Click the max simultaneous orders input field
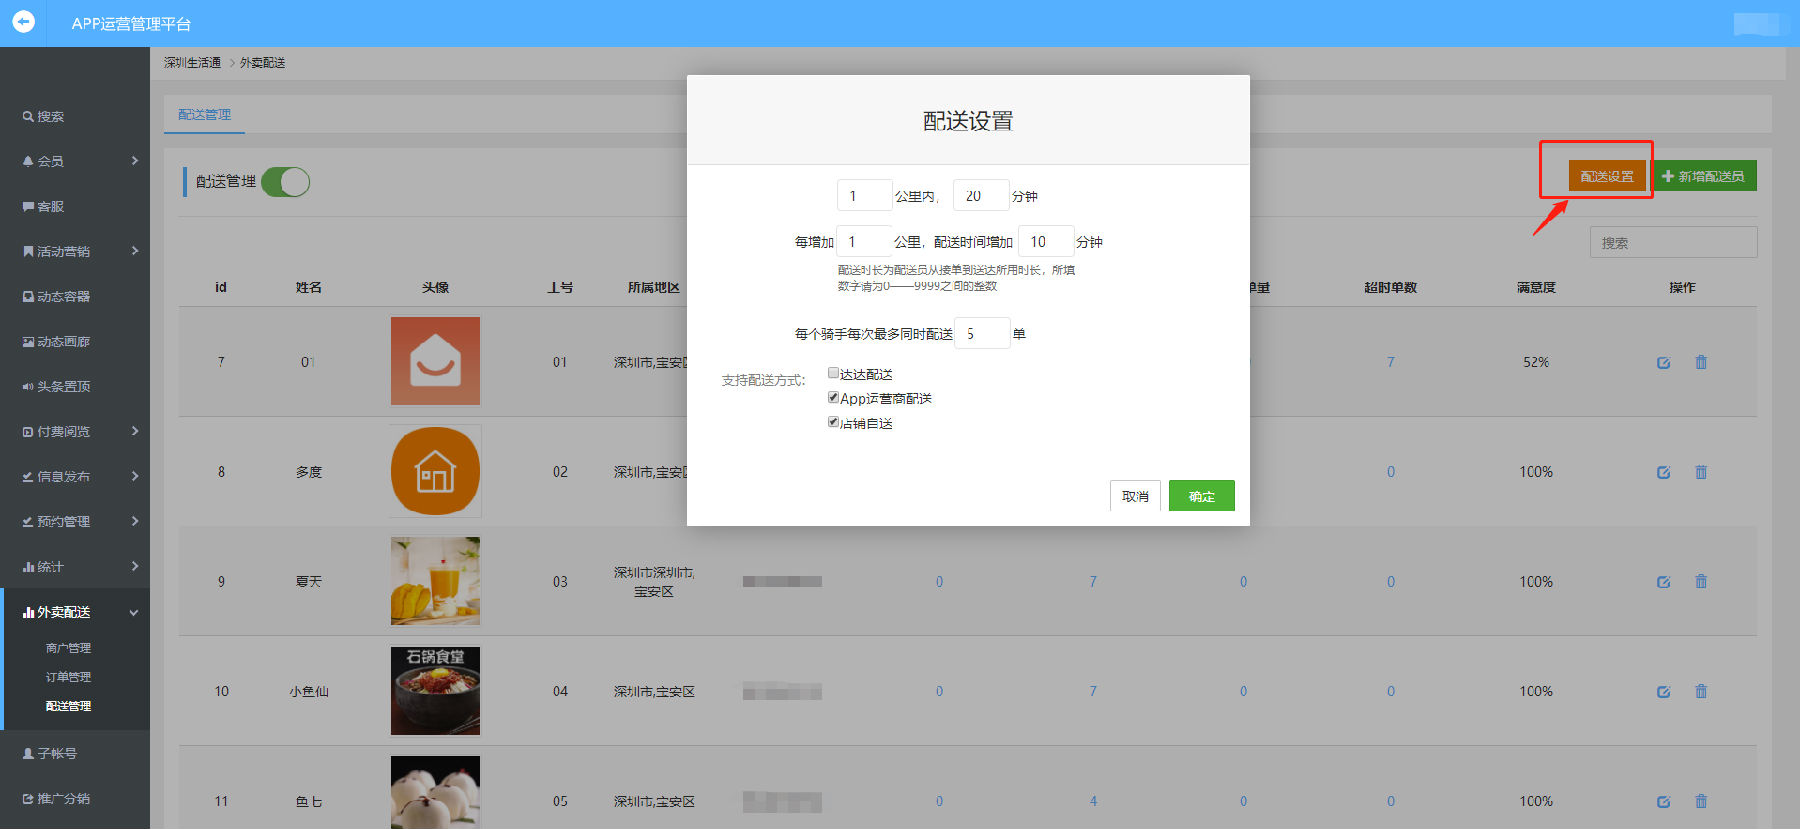The width and height of the screenshot is (1800, 829). point(981,334)
